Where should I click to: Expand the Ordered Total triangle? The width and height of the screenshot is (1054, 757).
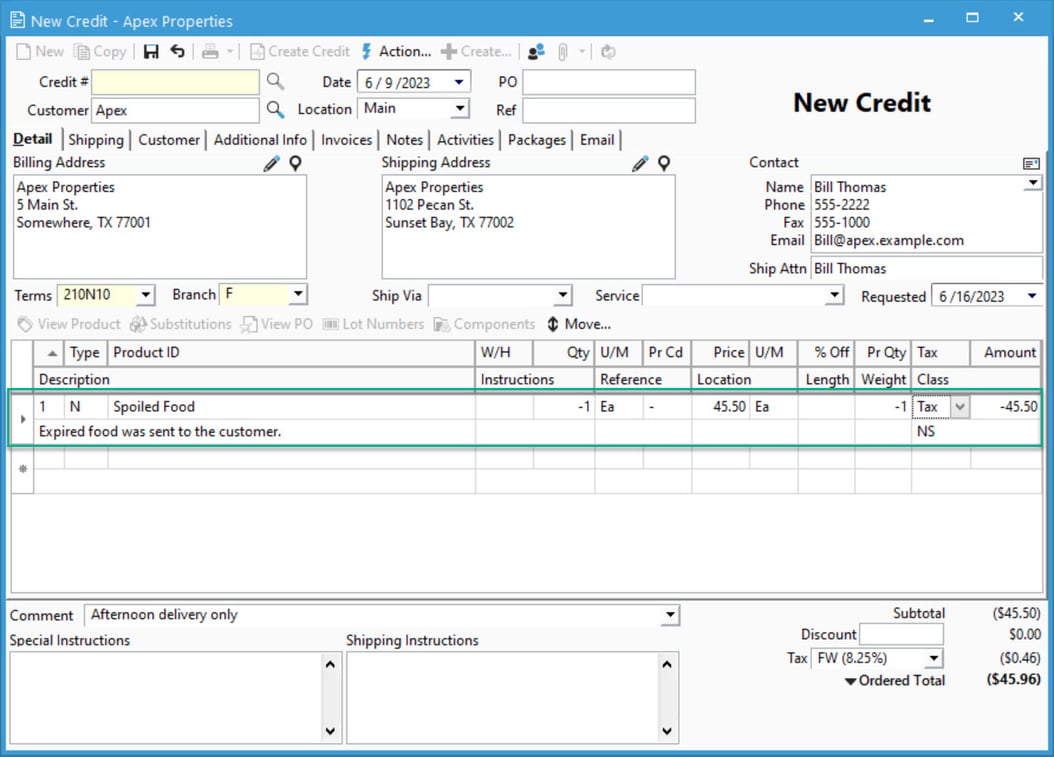[850, 682]
